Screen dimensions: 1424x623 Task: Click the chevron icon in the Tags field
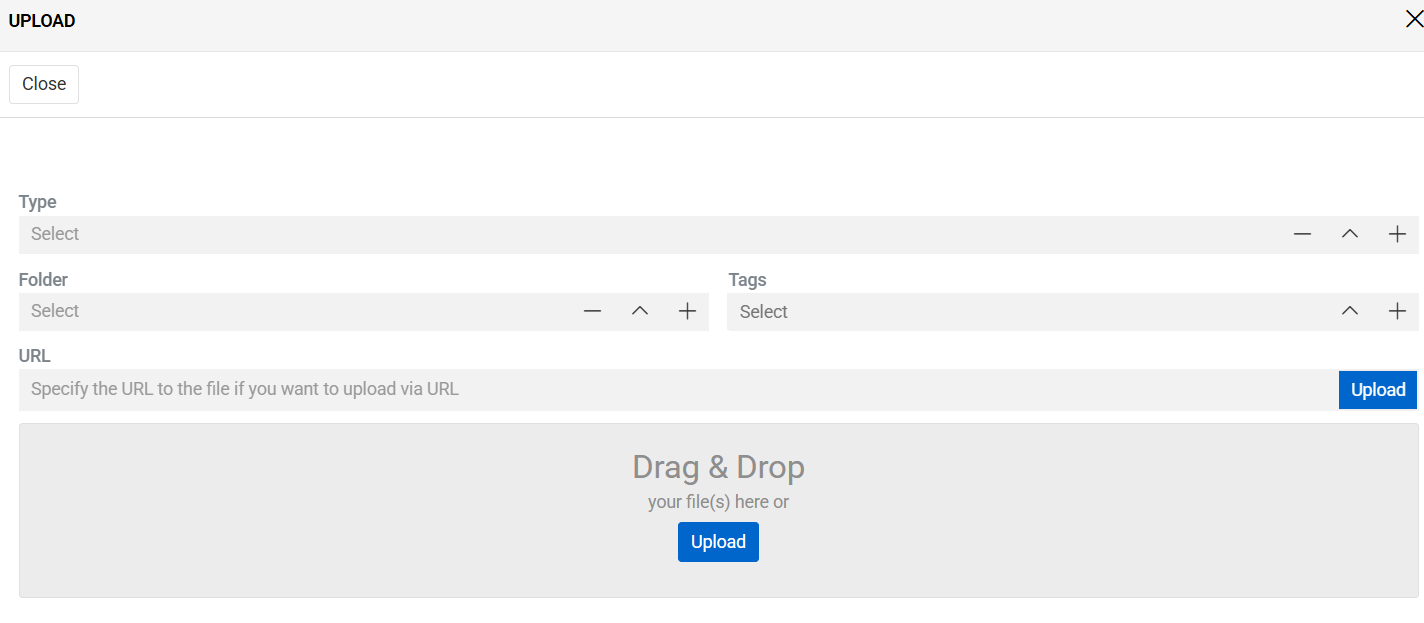point(1350,310)
